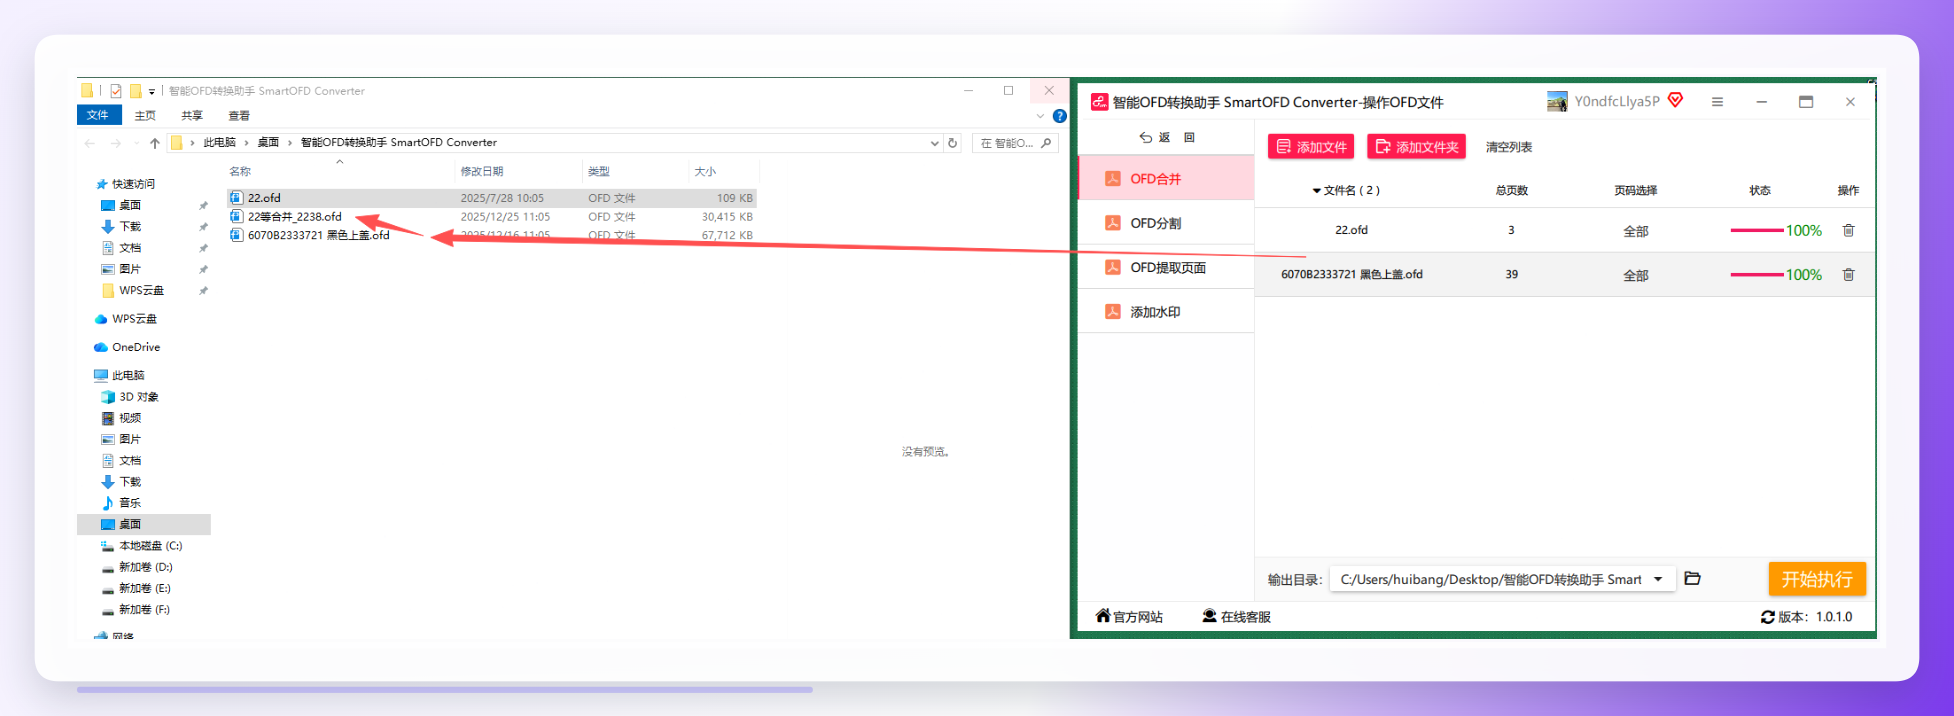This screenshot has height=716, width=1954.
Task: Open 视频 in Explorer sidebar
Action: (130, 418)
